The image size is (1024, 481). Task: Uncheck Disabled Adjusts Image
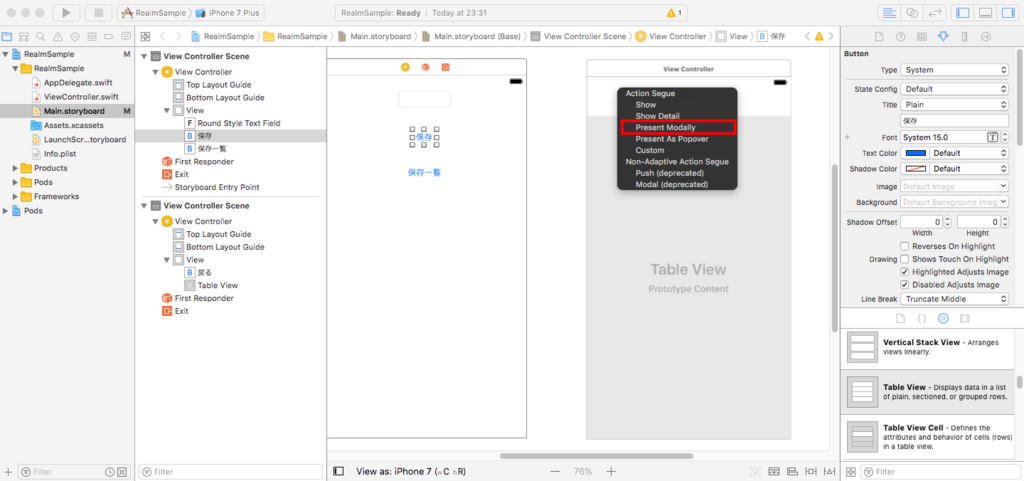click(904, 285)
